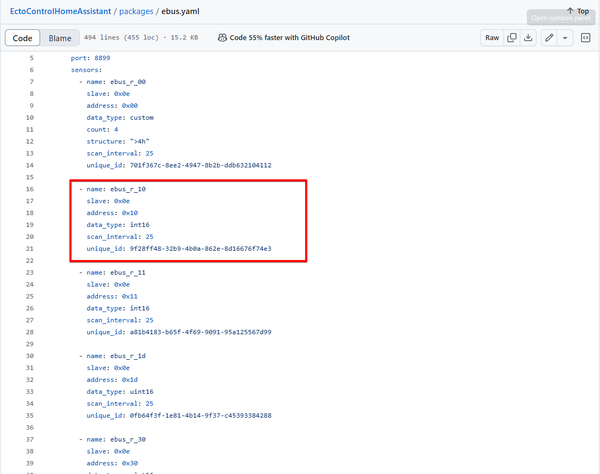Download the raw ebus.yaml file
The width and height of the screenshot is (600, 474).
[529, 38]
